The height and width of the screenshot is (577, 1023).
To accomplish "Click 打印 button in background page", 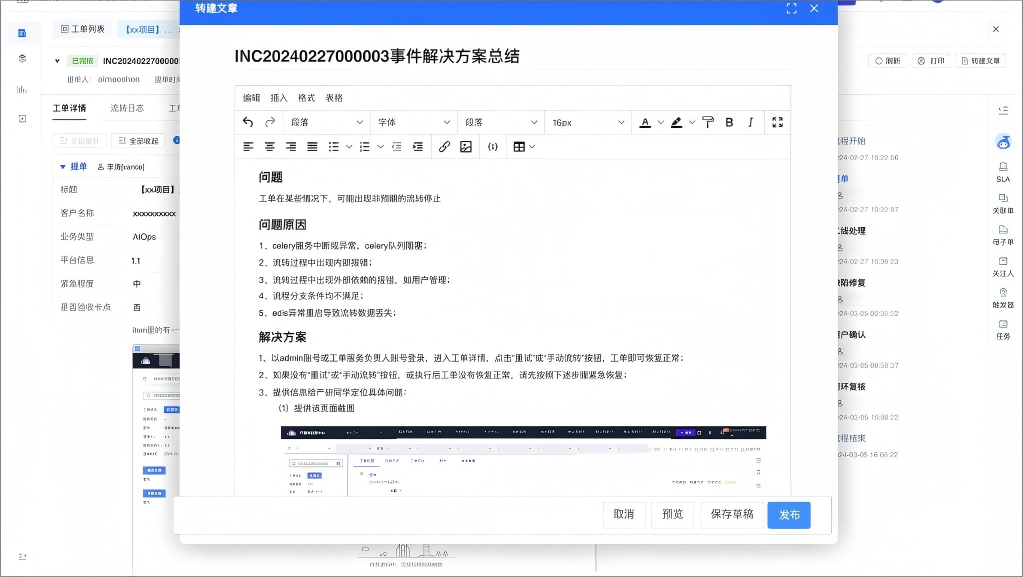I will (x=931, y=61).
